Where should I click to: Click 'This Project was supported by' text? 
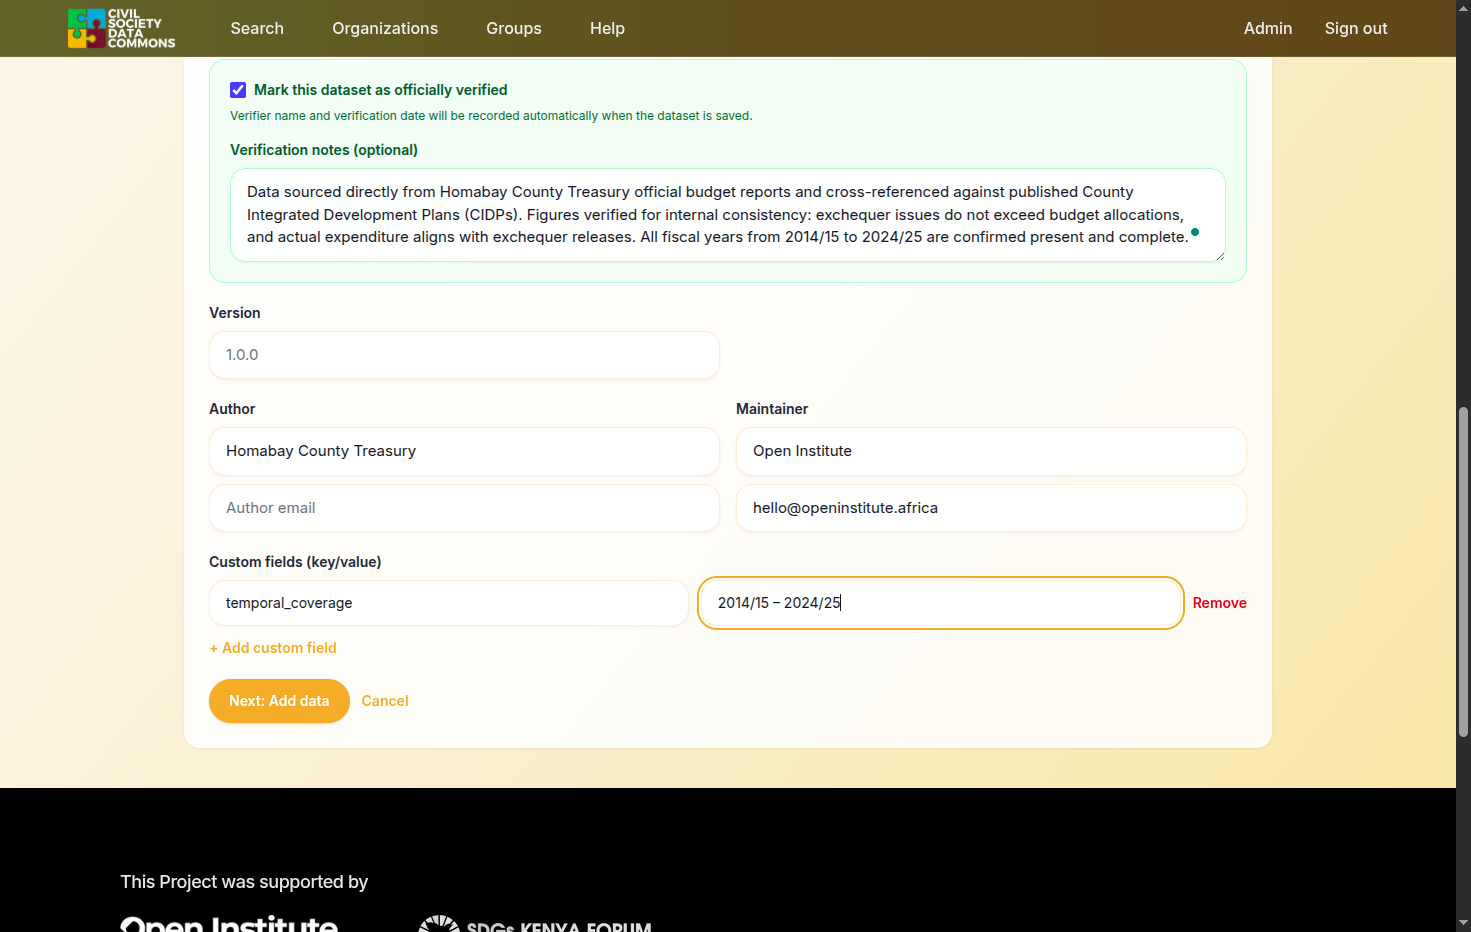click(x=244, y=882)
